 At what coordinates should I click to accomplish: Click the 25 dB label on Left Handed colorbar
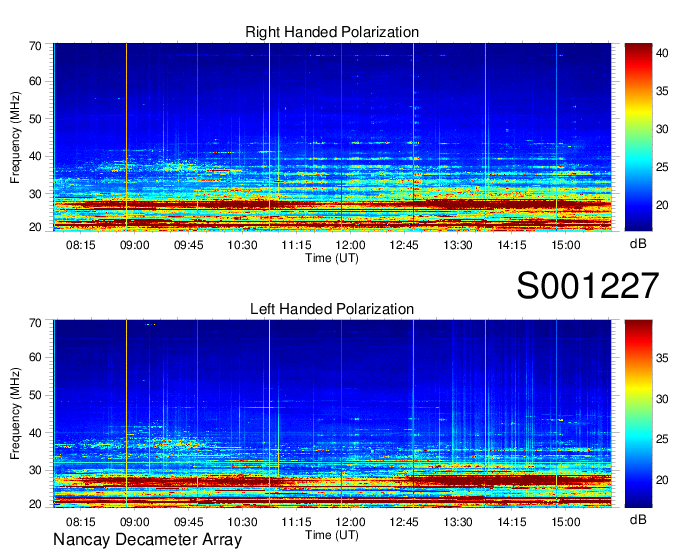(662, 440)
